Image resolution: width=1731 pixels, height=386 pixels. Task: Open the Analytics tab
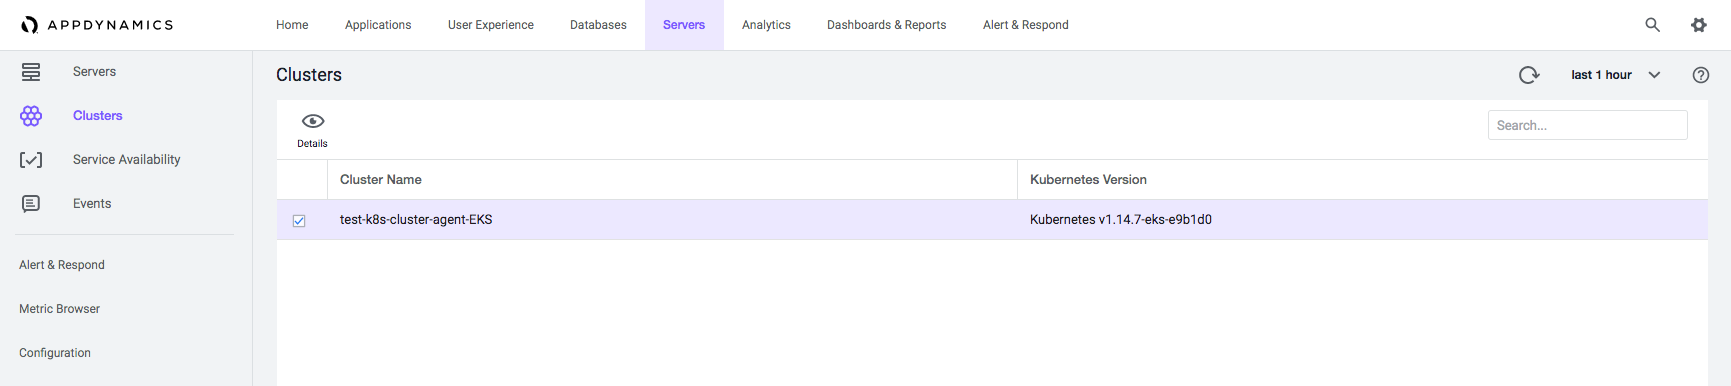[766, 25]
